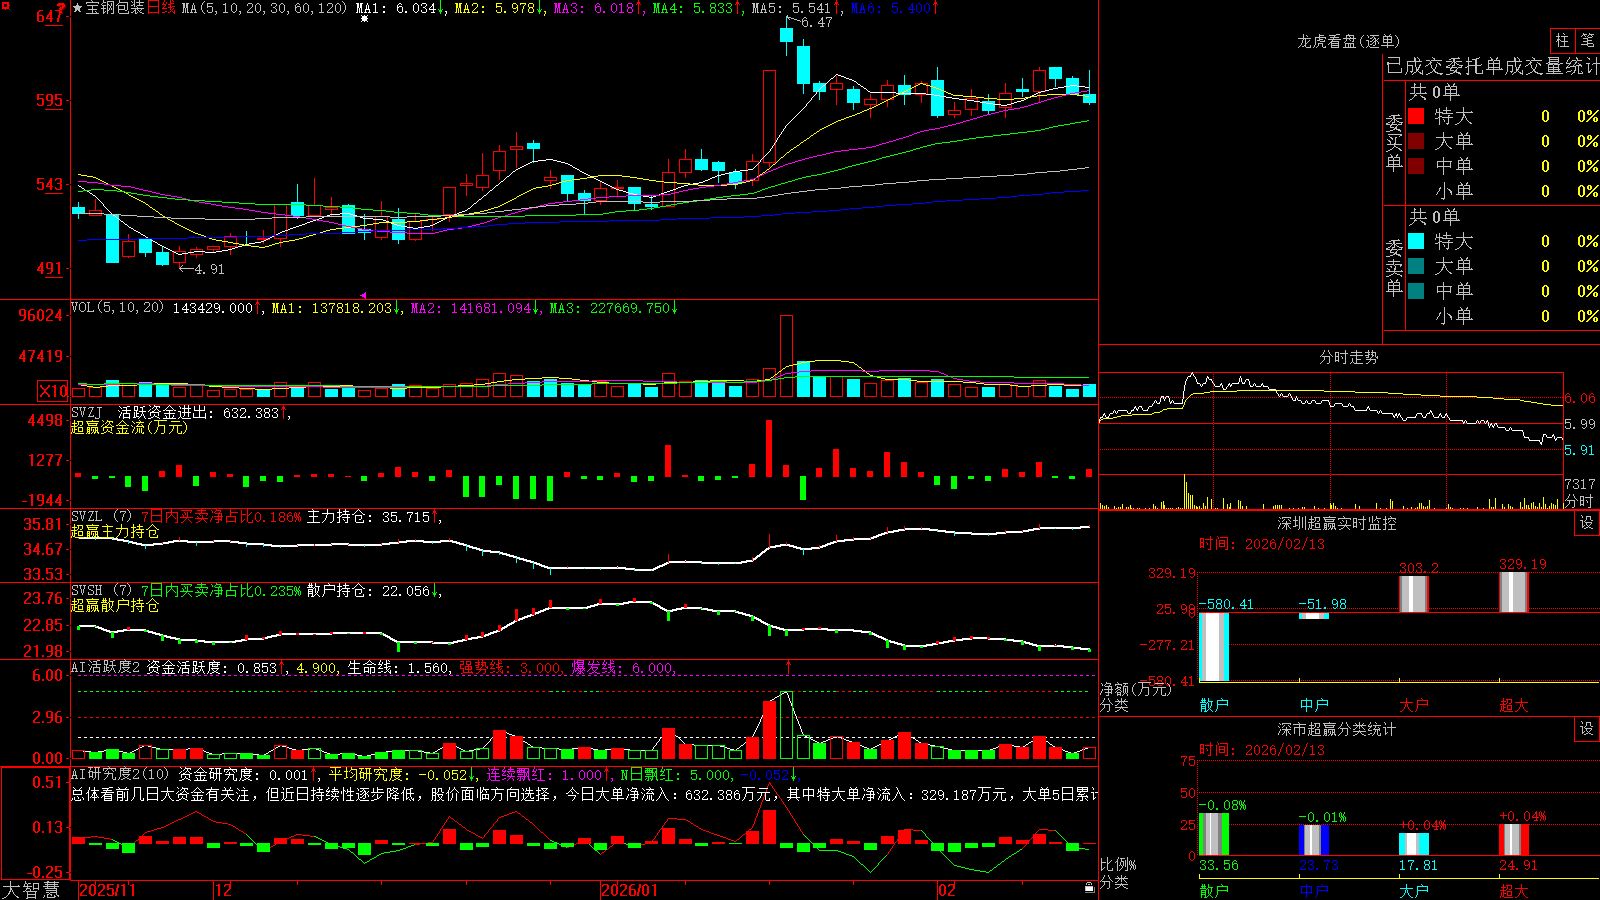Click the 深市超赢分类统计 title

[1336, 729]
